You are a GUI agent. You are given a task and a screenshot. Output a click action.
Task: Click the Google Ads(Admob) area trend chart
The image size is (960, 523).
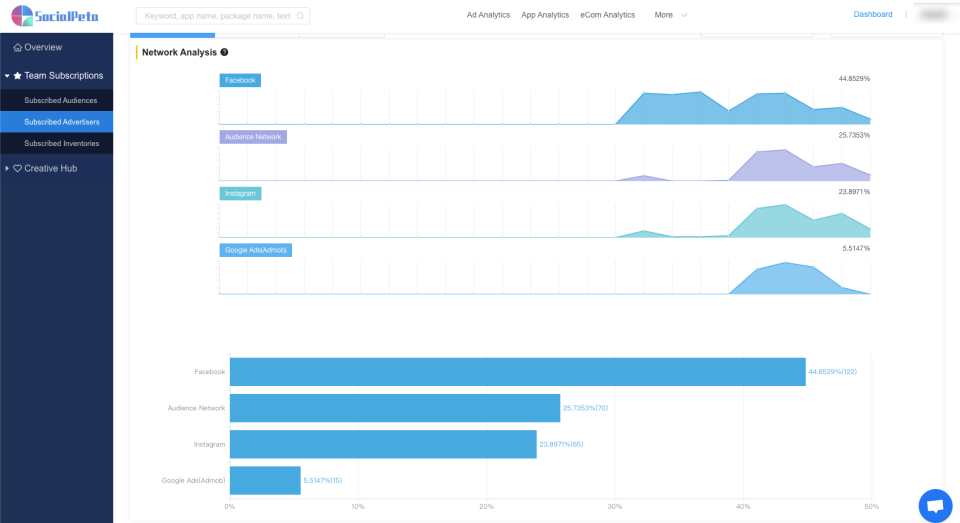pos(545,277)
